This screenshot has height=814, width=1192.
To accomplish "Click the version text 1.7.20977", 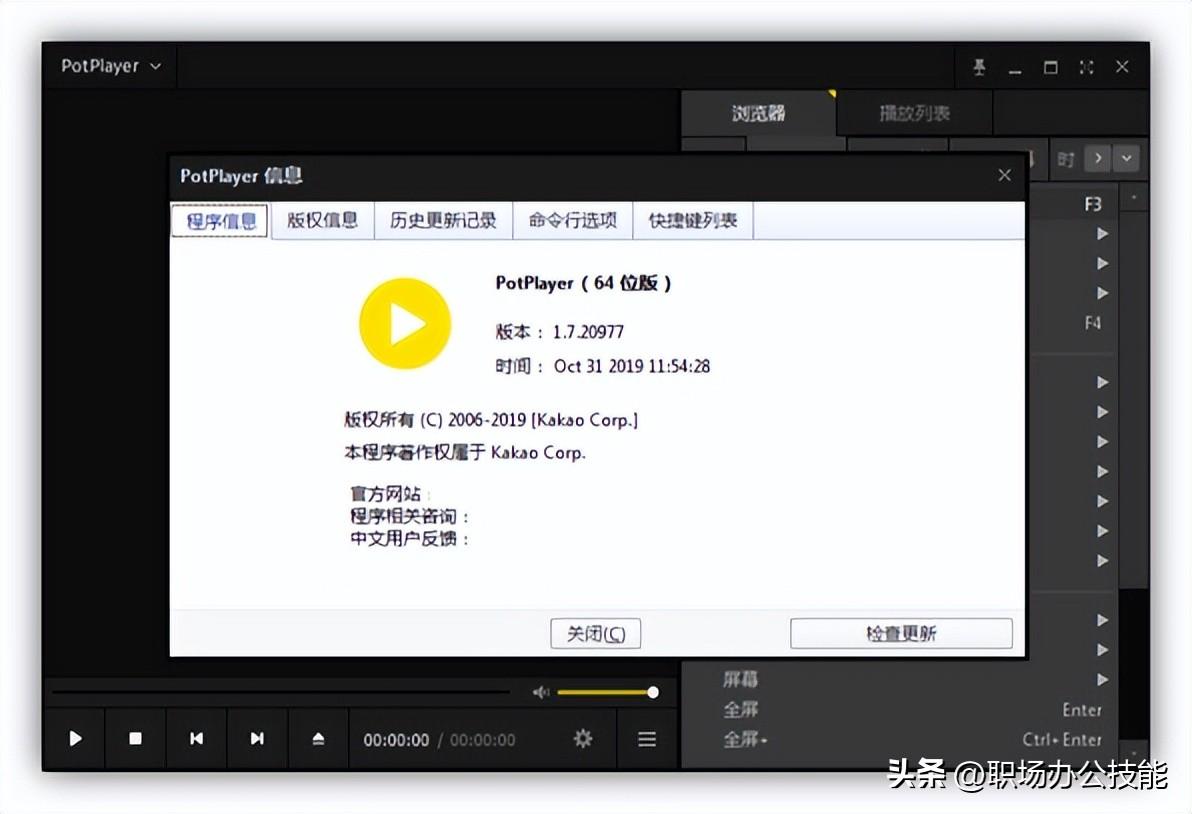I will (x=588, y=332).
